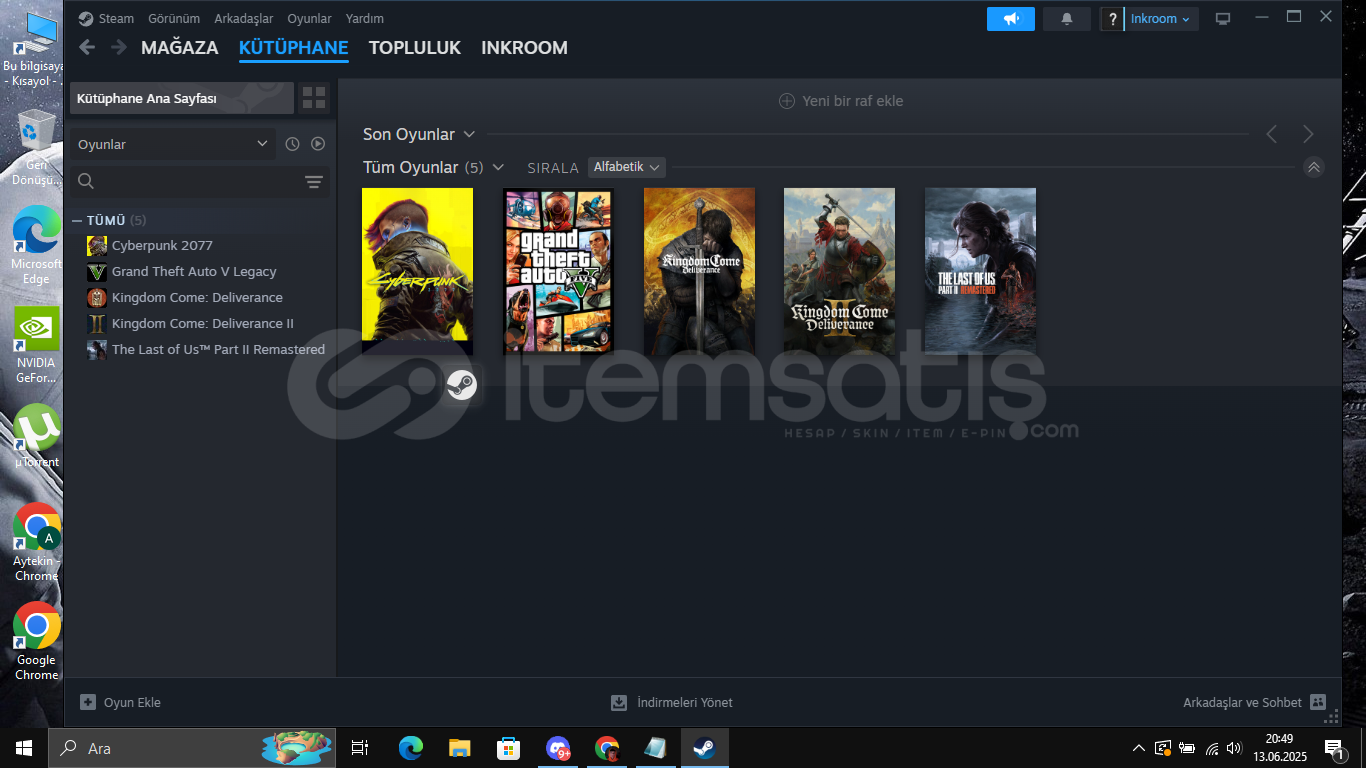Screen dimensions: 1366x768
Task: Open Microsoft Store from the taskbar
Action: [x=509, y=748]
